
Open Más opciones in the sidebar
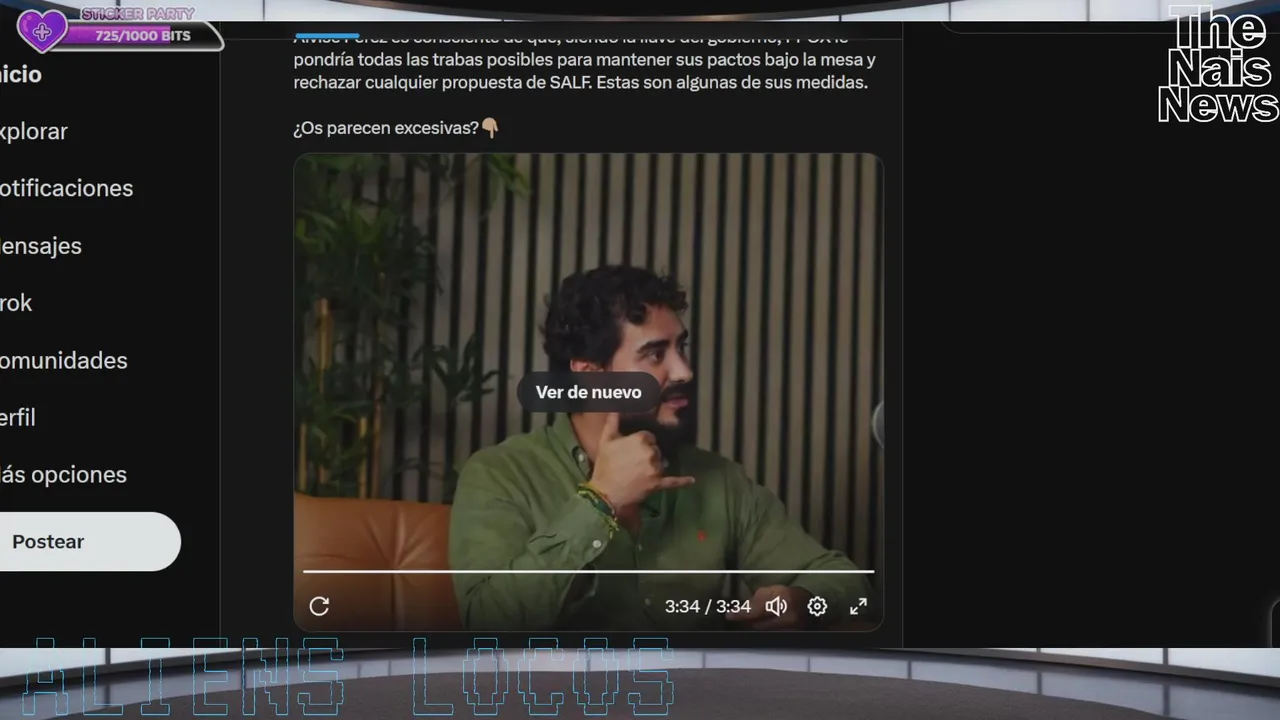pyautogui.click(x=63, y=474)
